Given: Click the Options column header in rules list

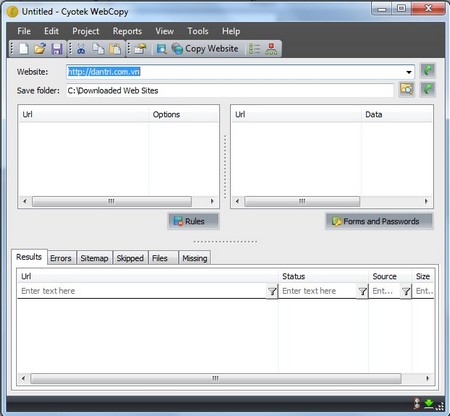Looking at the screenshot, I should coord(183,114).
